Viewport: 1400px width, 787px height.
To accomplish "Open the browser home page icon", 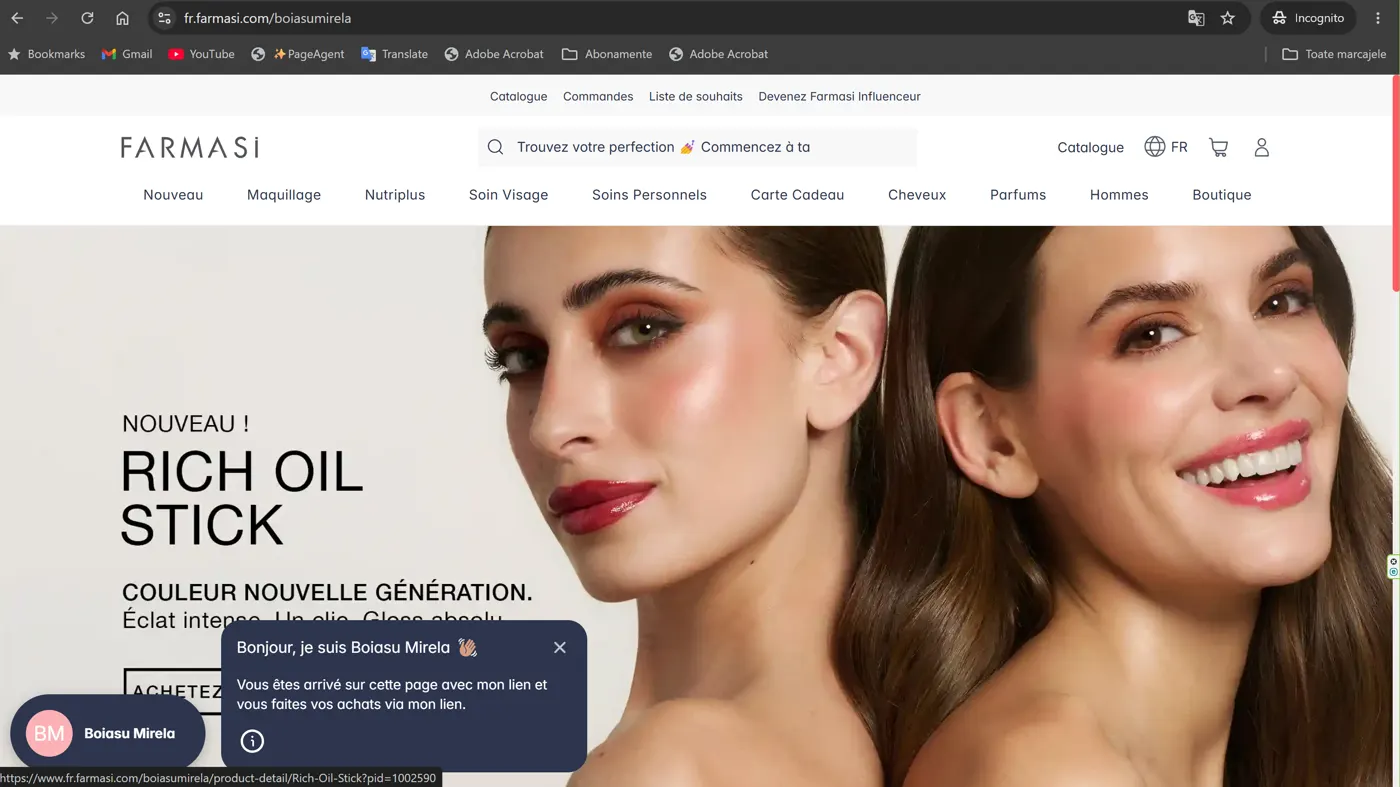I will pos(122,18).
